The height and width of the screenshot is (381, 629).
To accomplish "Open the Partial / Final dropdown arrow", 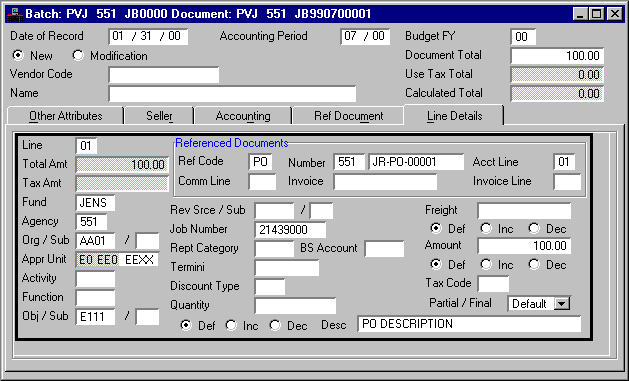I will (x=562, y=304).
